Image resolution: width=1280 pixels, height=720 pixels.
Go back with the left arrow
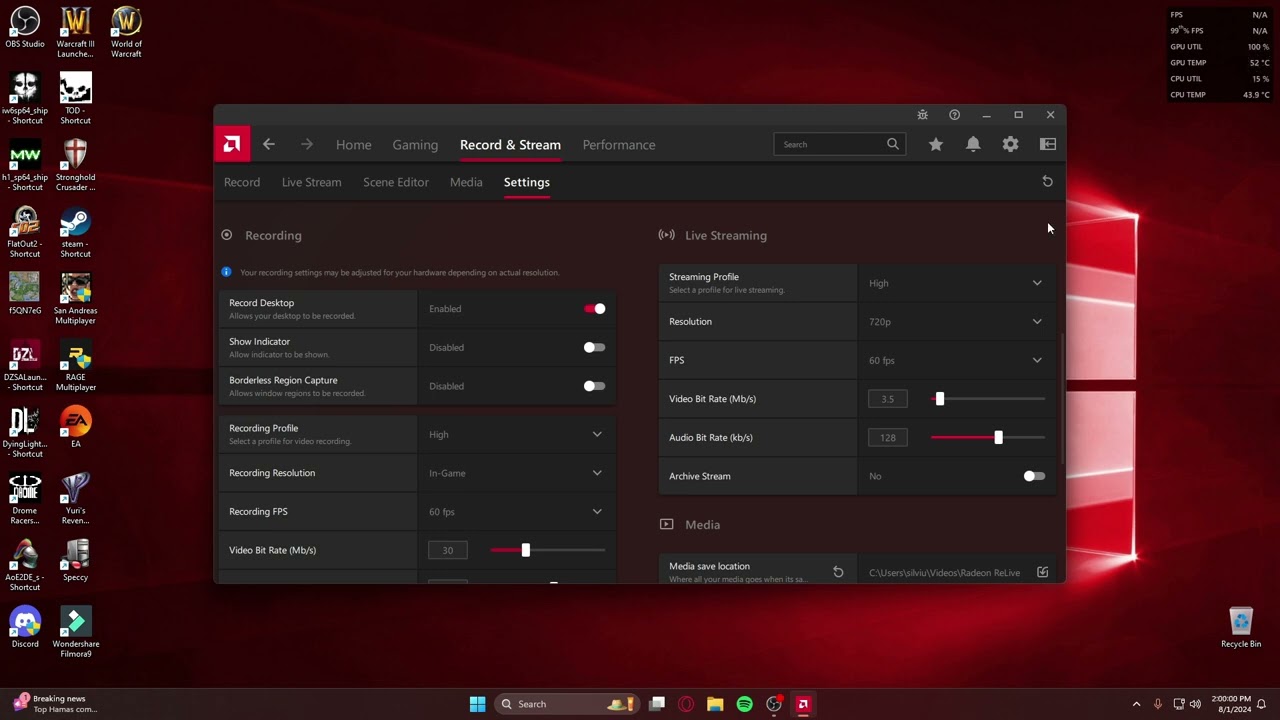click(x=269, y=145)
